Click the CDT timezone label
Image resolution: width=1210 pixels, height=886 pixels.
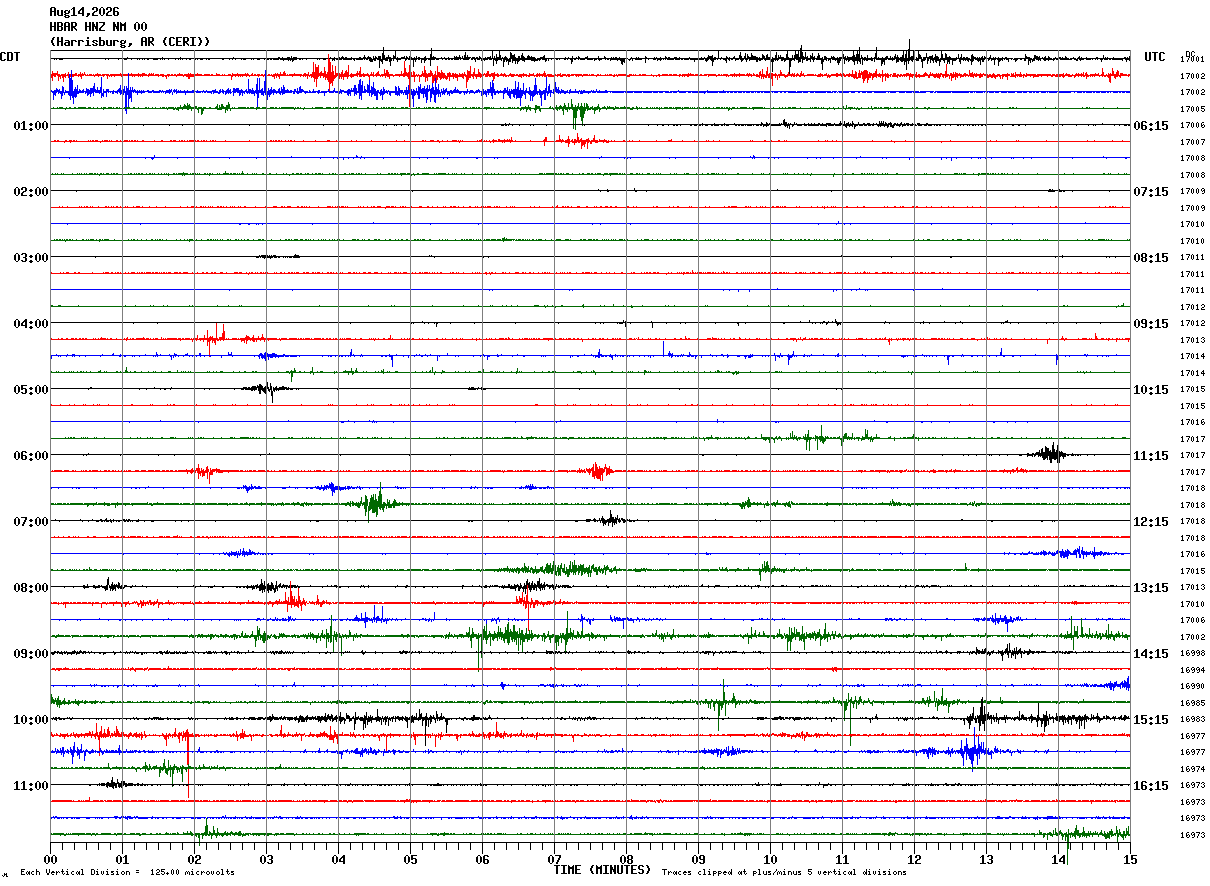click(x=11, y=57)
